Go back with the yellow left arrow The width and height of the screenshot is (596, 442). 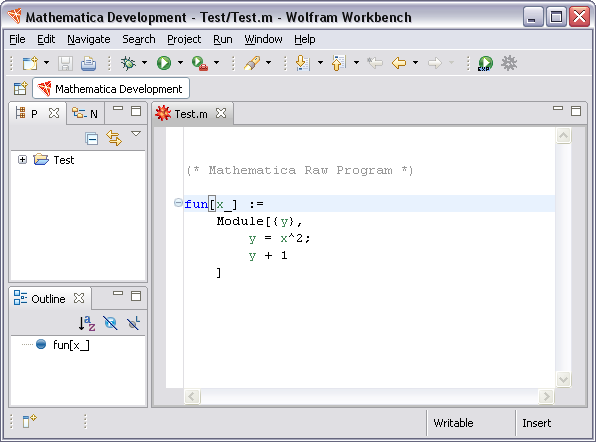pyautogui.click(x=399, y=63)
